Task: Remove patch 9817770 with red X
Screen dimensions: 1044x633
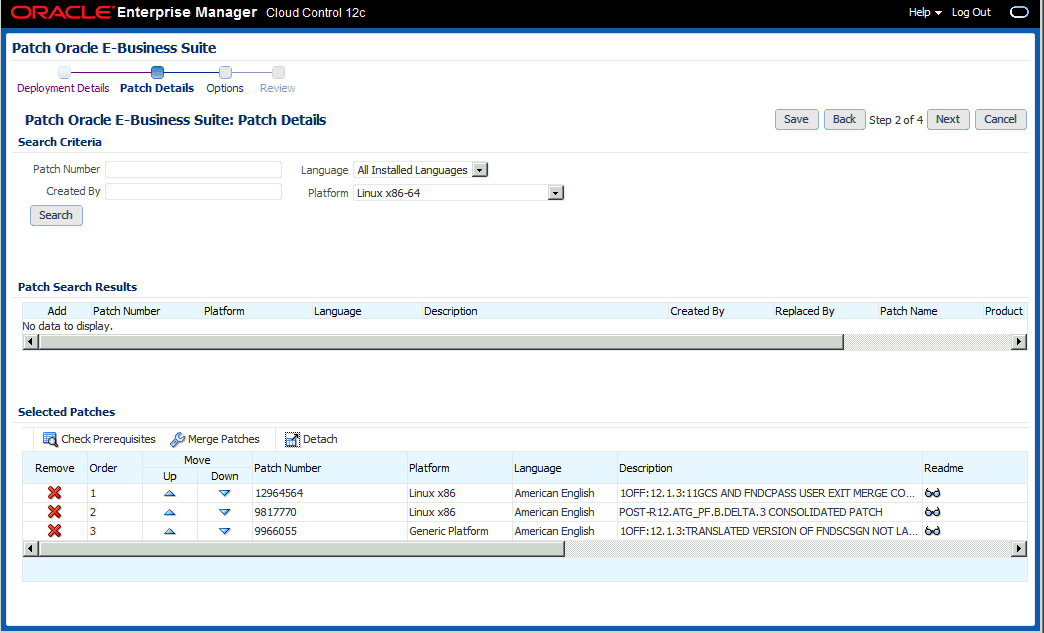Action: pos(55,512)
